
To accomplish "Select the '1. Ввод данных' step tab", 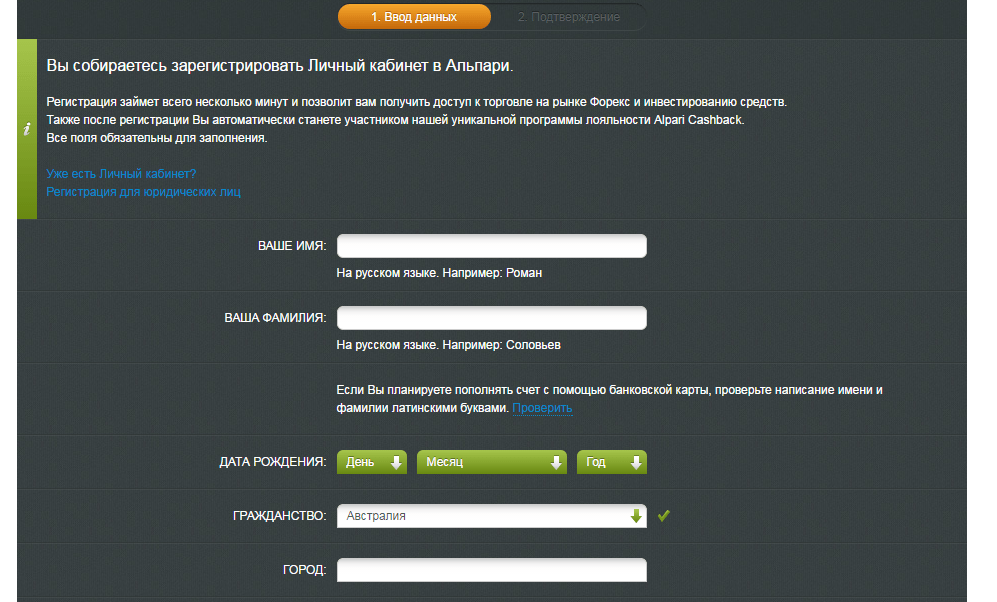I will (x=414, y=17).
